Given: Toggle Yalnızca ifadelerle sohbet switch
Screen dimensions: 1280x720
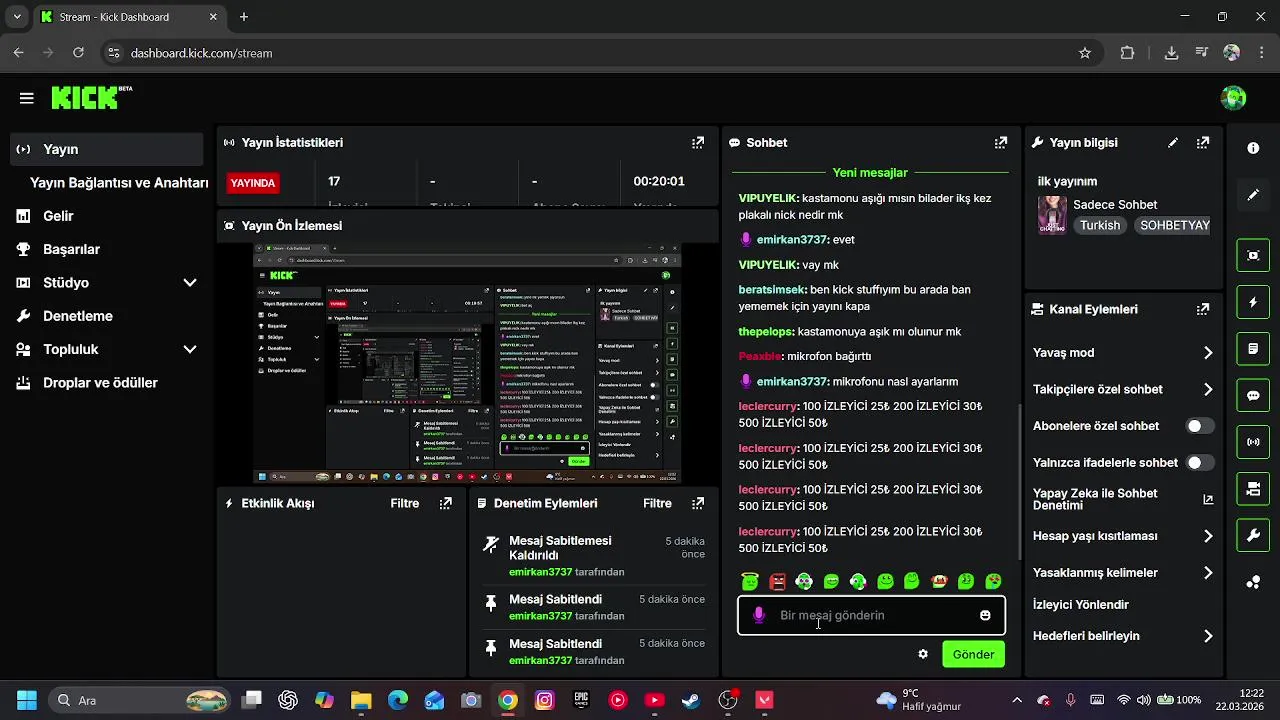Looking at the screenshot, I should click(x=1200, y=463).
